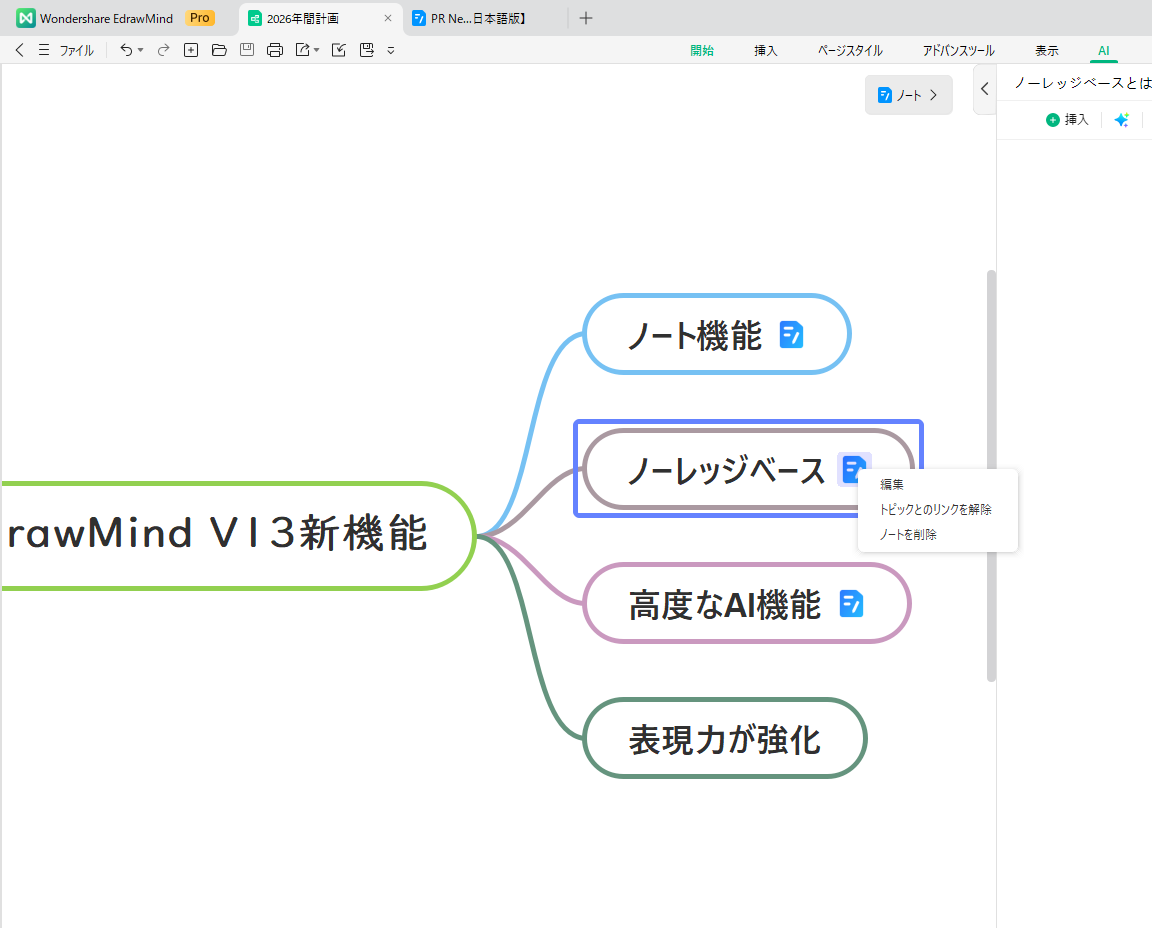Click the ノート button above the canvas
1152x928 pixels.
tap(908, 94)
